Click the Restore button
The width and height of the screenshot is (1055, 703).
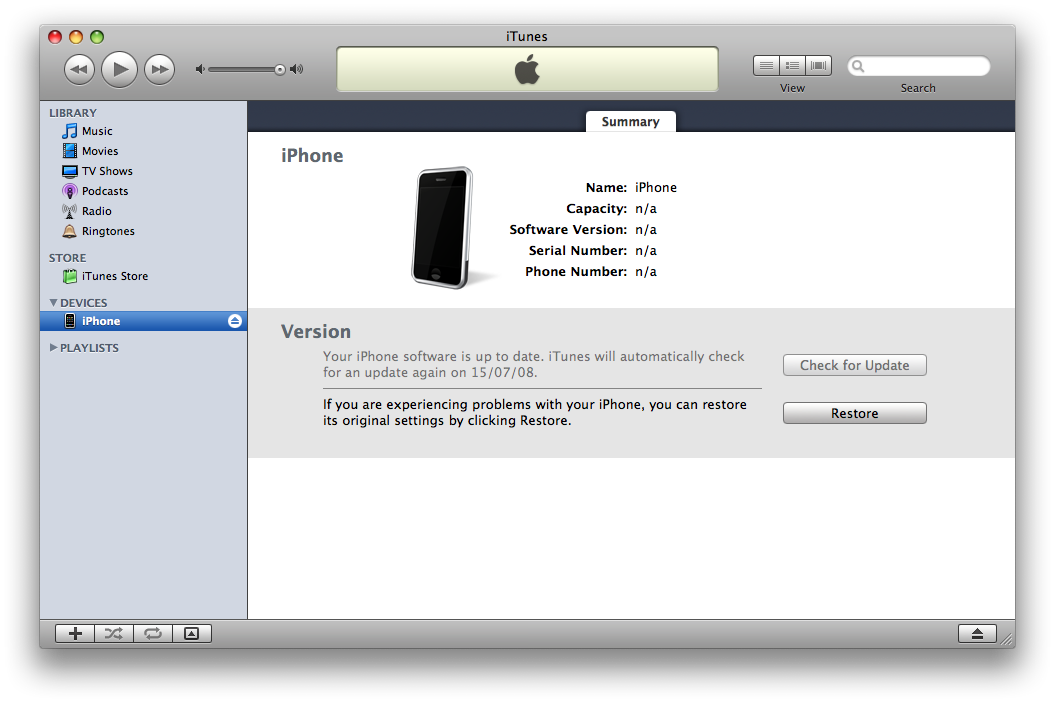pyautogui.click(x=854, y=413)
